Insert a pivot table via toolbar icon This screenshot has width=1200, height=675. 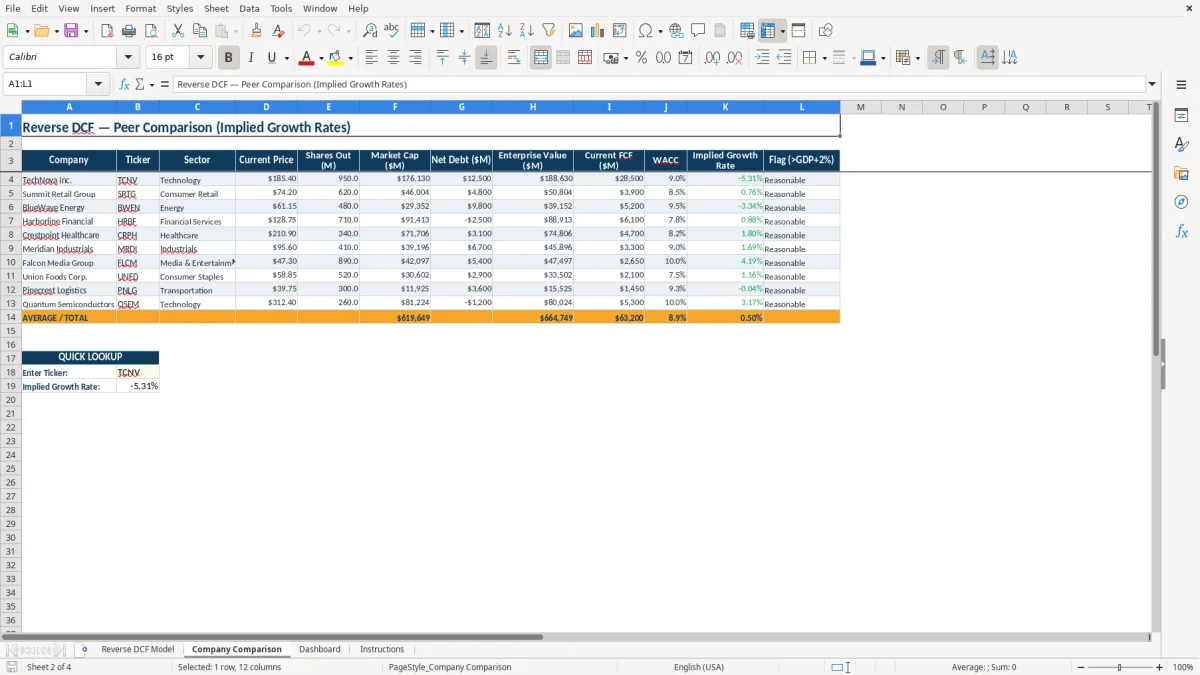[x=620, y=31]
